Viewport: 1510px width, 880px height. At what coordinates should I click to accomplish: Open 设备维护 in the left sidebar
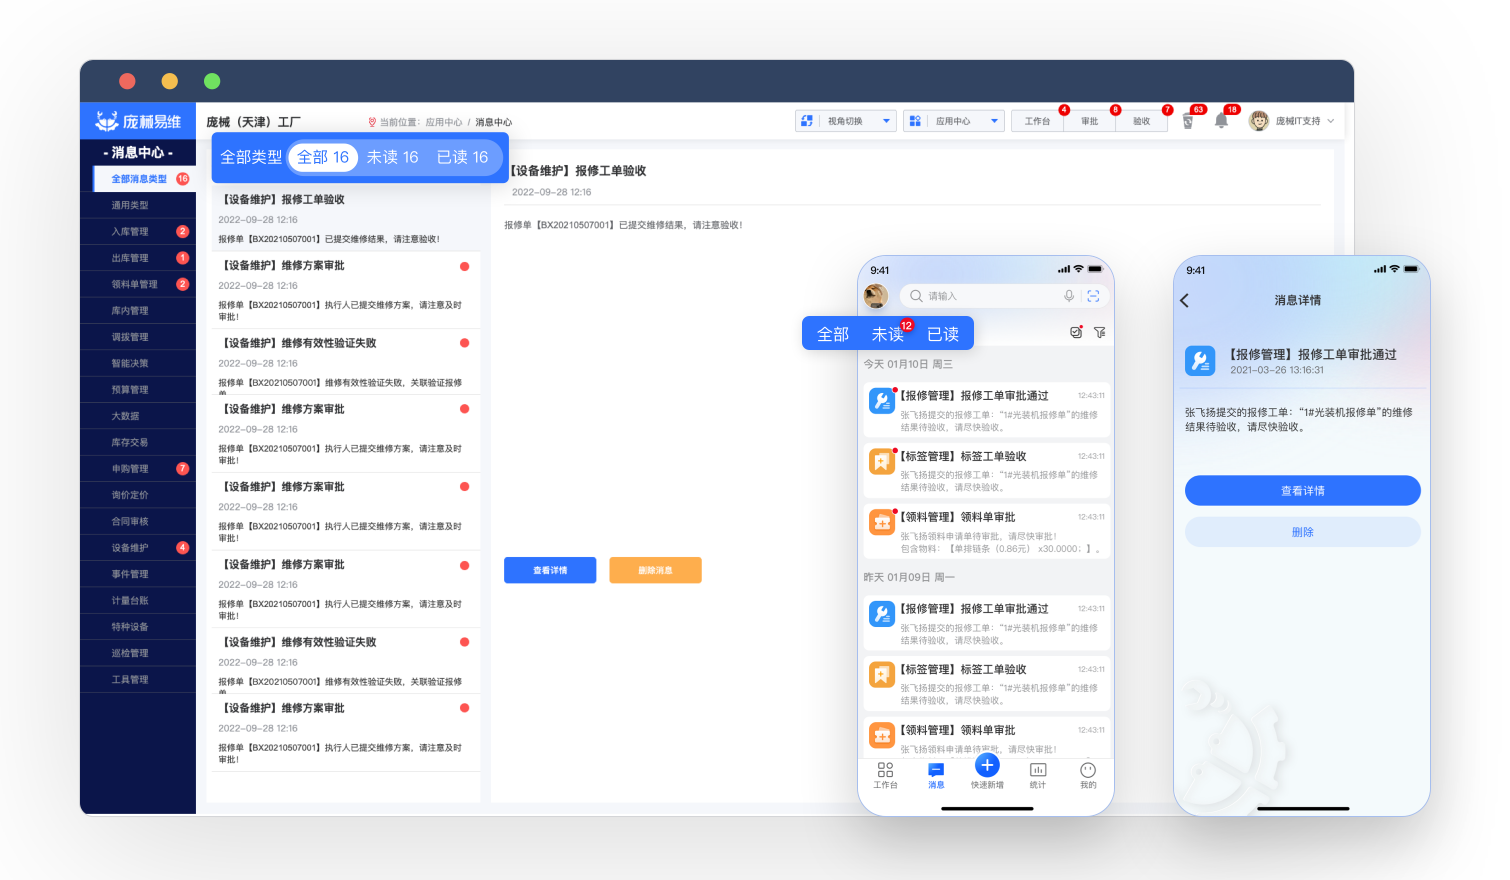[x=130, y=548]
